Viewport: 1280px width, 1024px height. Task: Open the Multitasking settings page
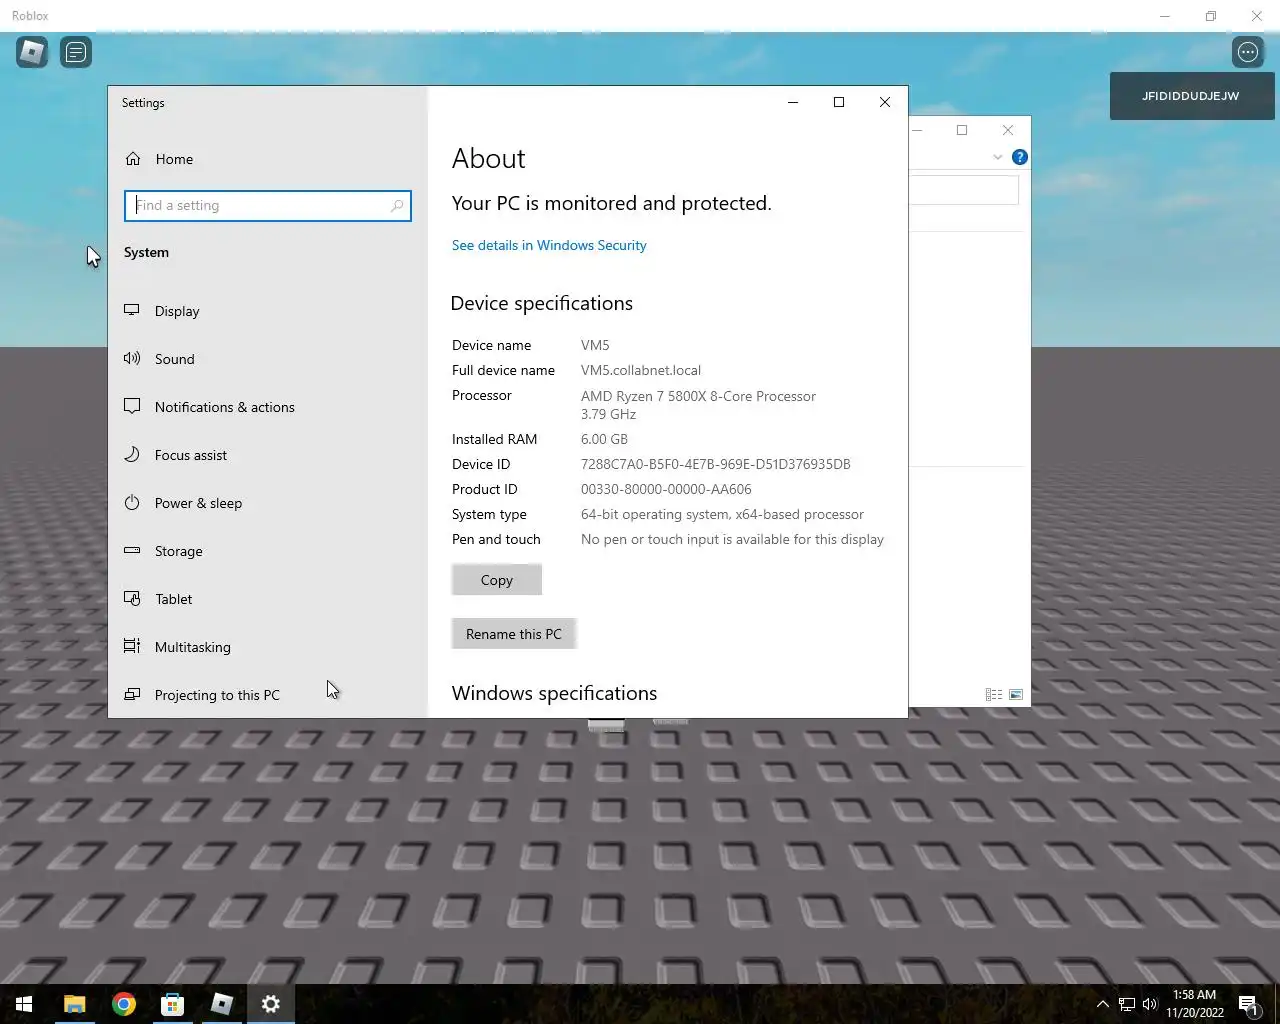(268, 647)
